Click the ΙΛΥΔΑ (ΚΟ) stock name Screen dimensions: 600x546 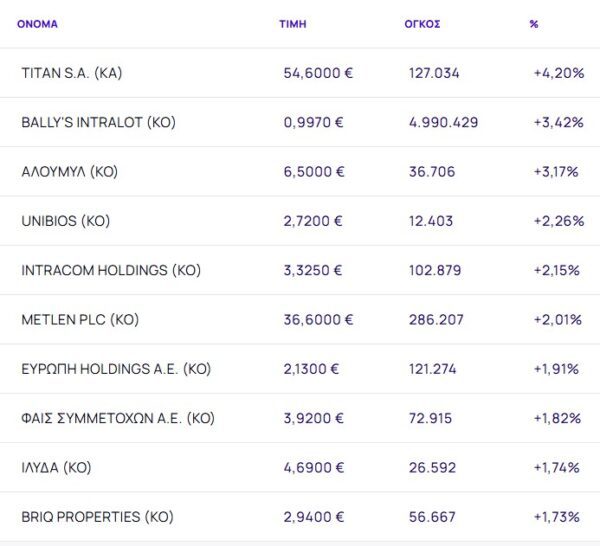click(x=62, y=467)
